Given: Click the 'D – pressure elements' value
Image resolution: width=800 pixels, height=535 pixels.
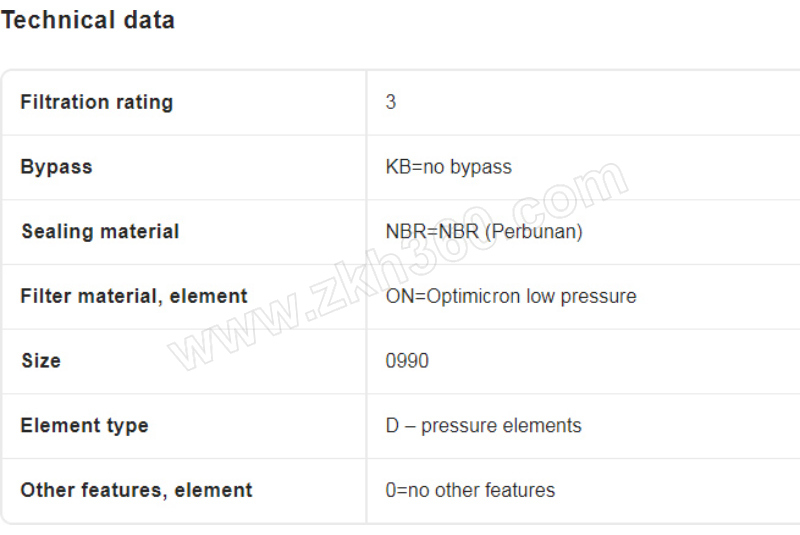Looking at the screenshot, I should (483, 425).
